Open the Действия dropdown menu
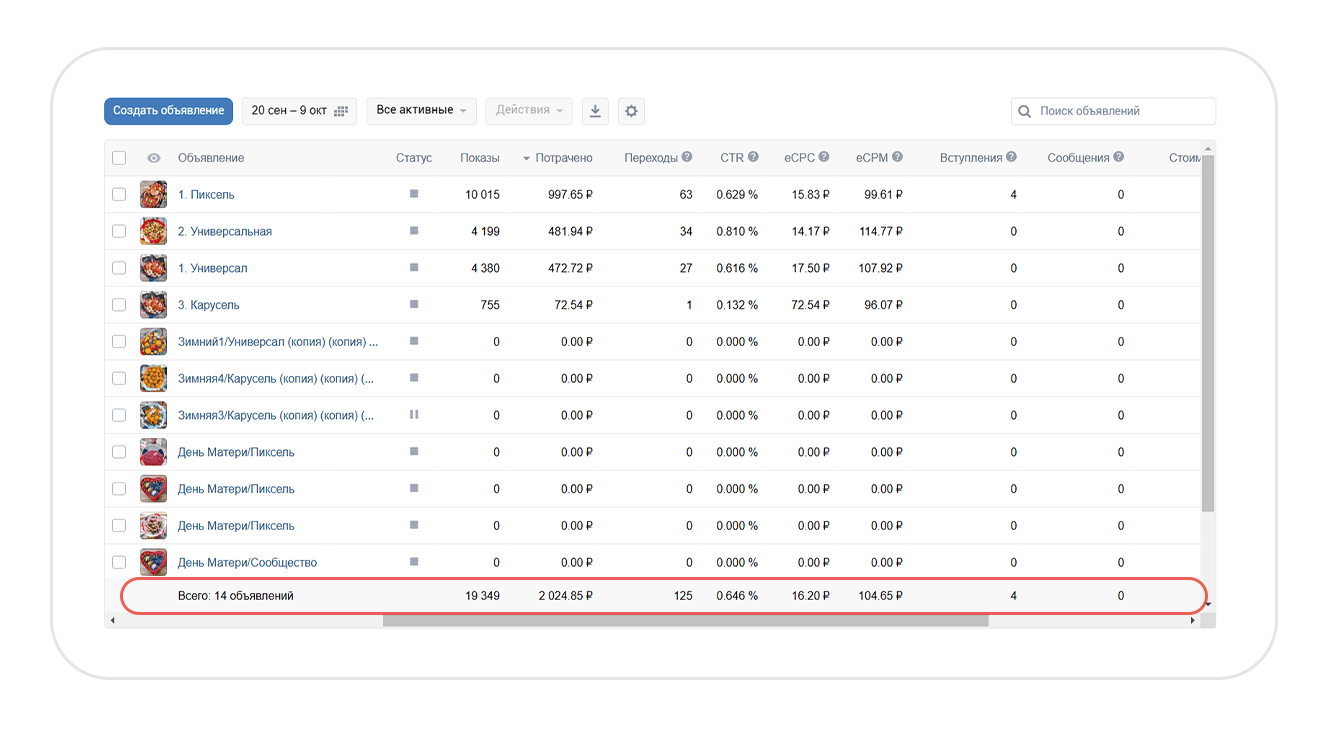This screenshot has height=729, width=1327. (529, 111)
